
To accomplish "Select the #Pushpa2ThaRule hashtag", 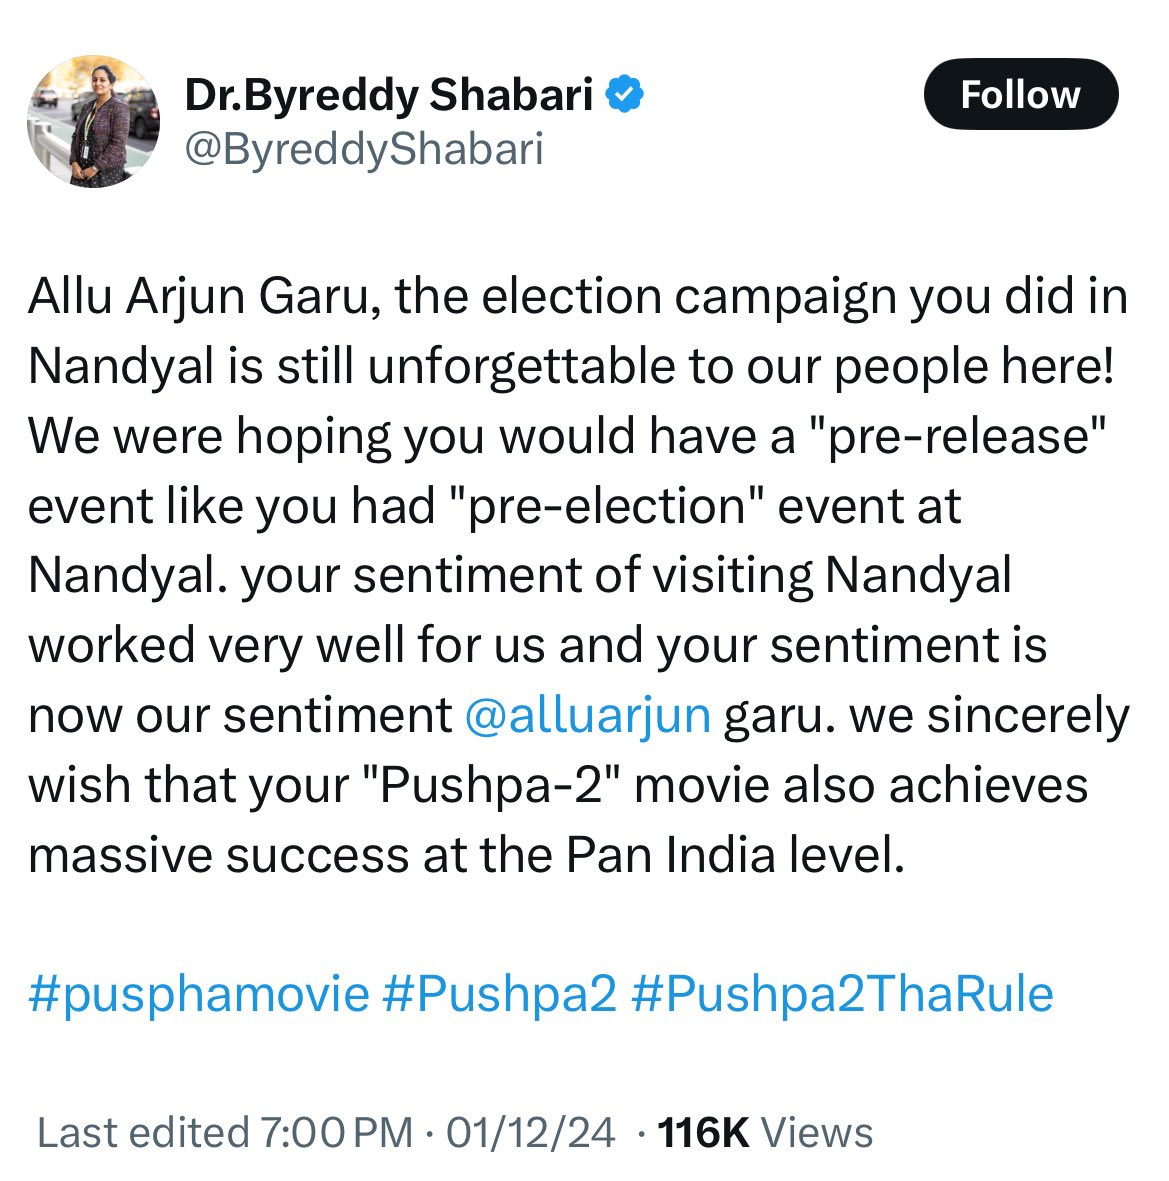I will pyautogui.click(x=842, y=995).
